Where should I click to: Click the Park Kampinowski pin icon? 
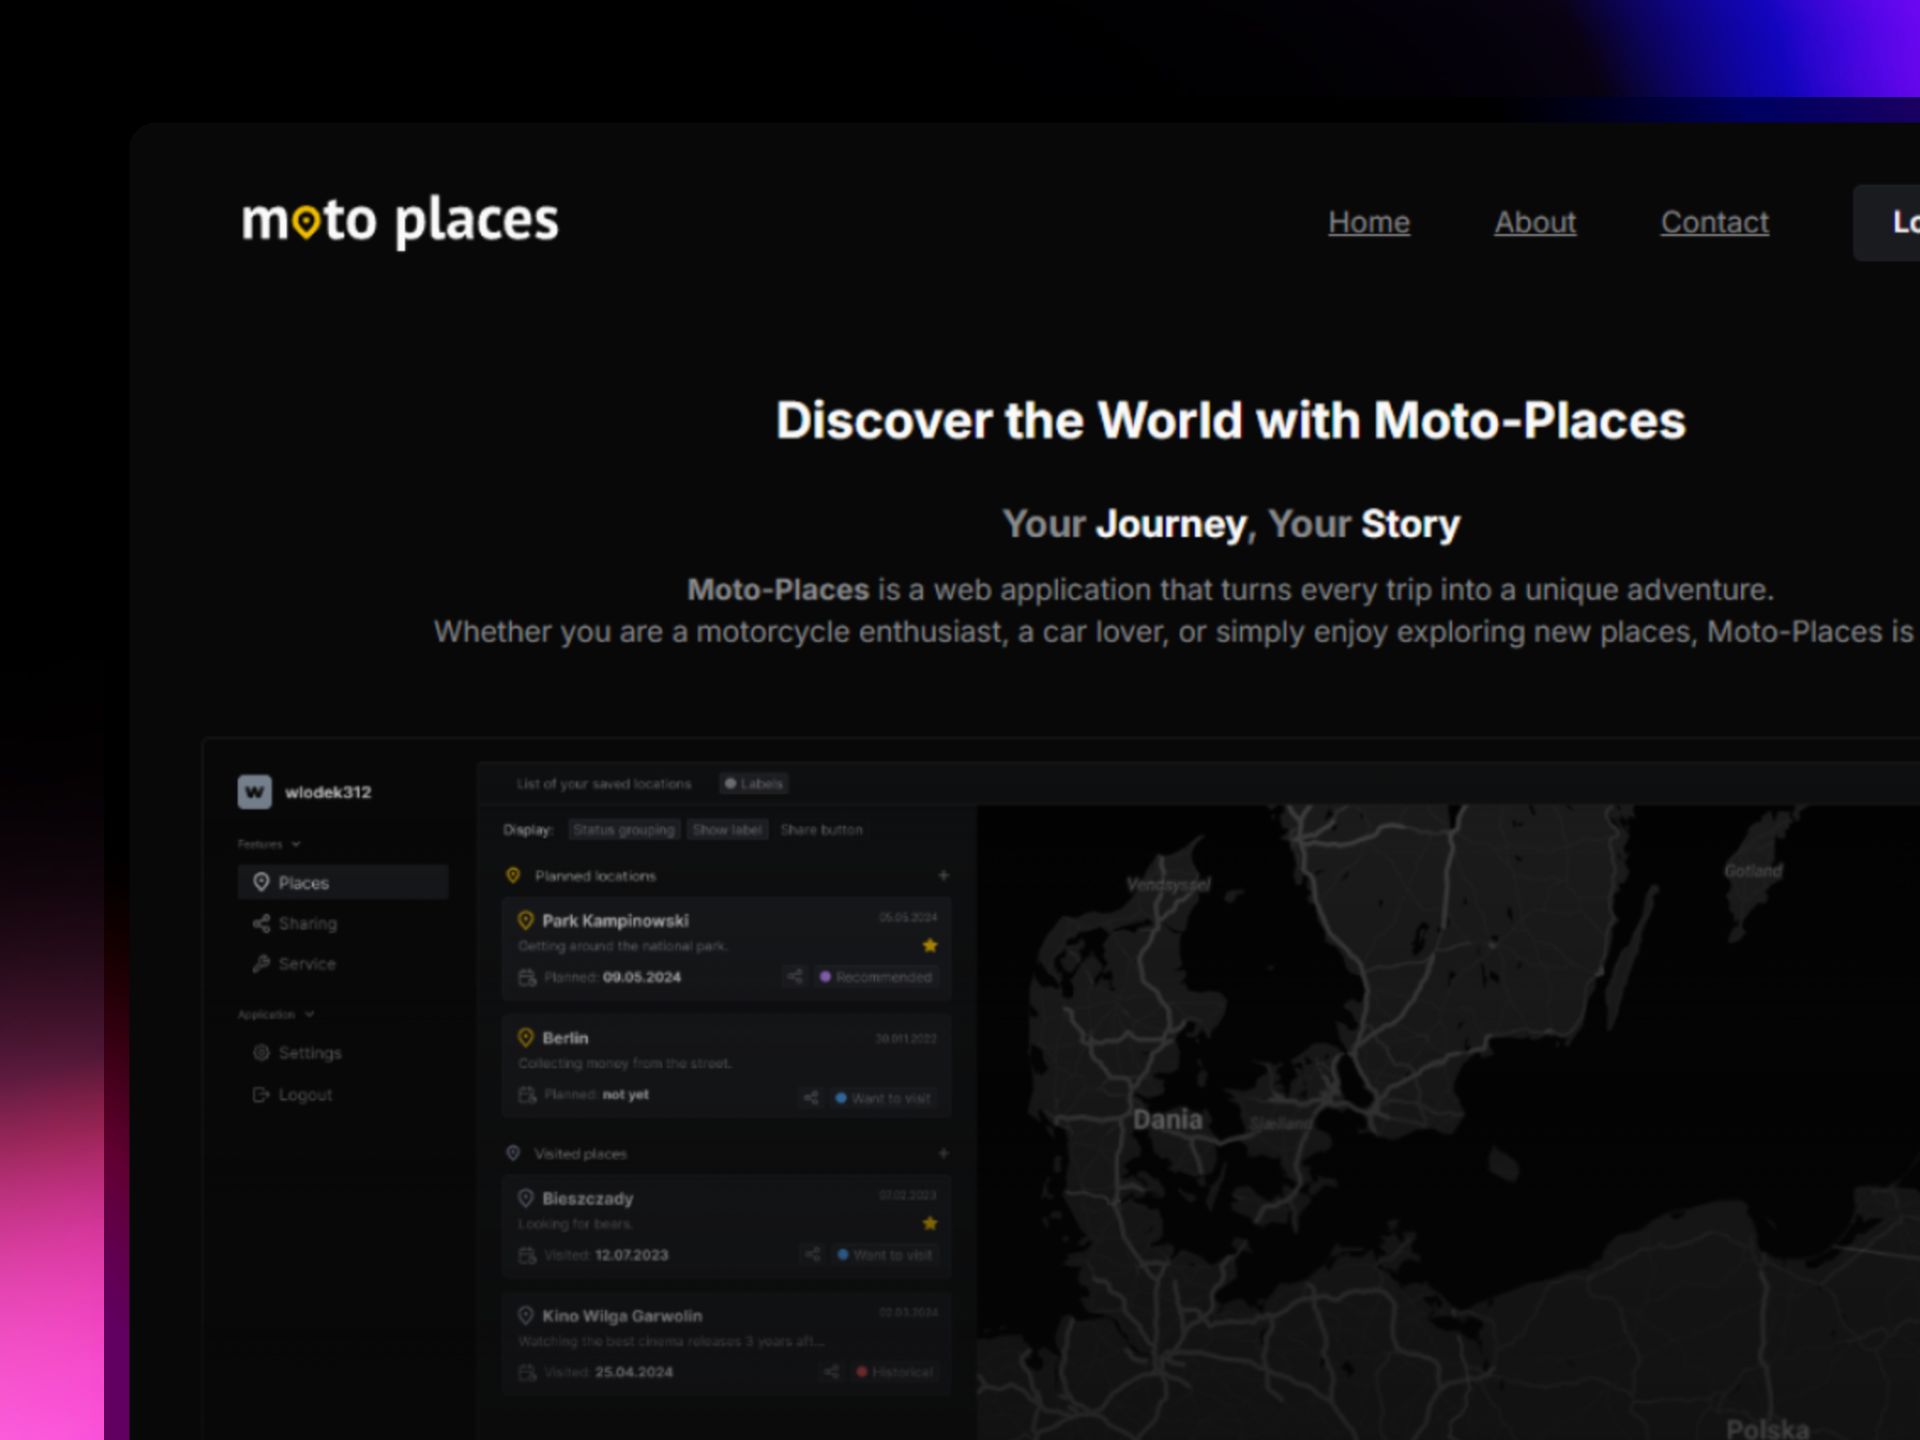pos(526,921)
